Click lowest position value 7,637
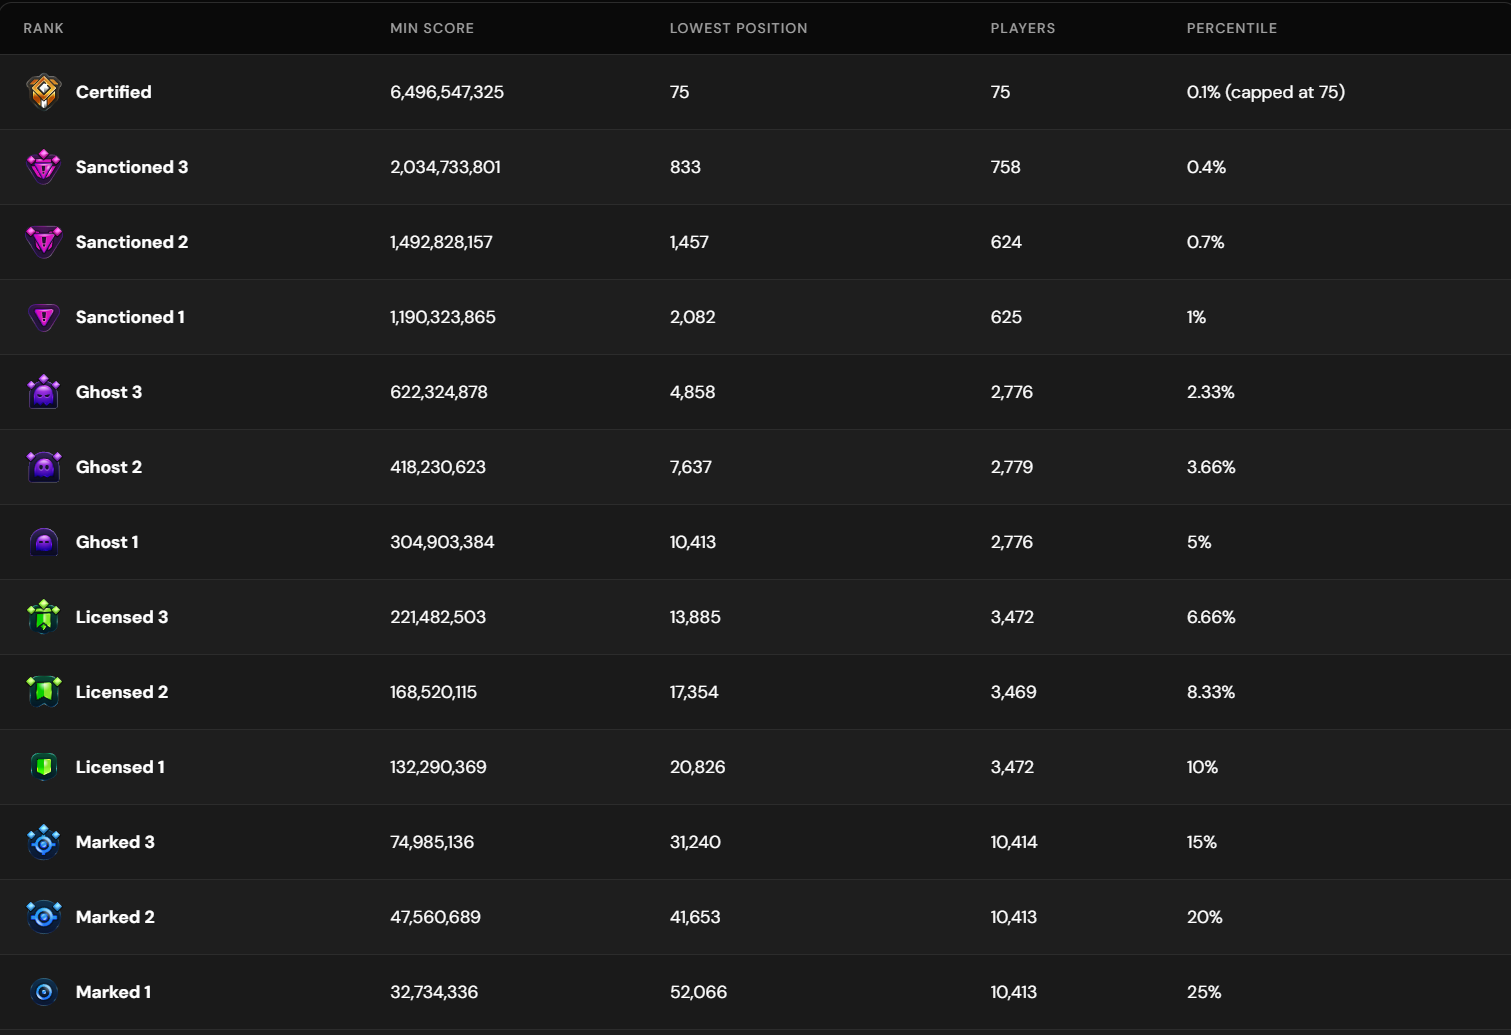The width and height of the screenshot is (1511, 1035). (x=690, y=467)
